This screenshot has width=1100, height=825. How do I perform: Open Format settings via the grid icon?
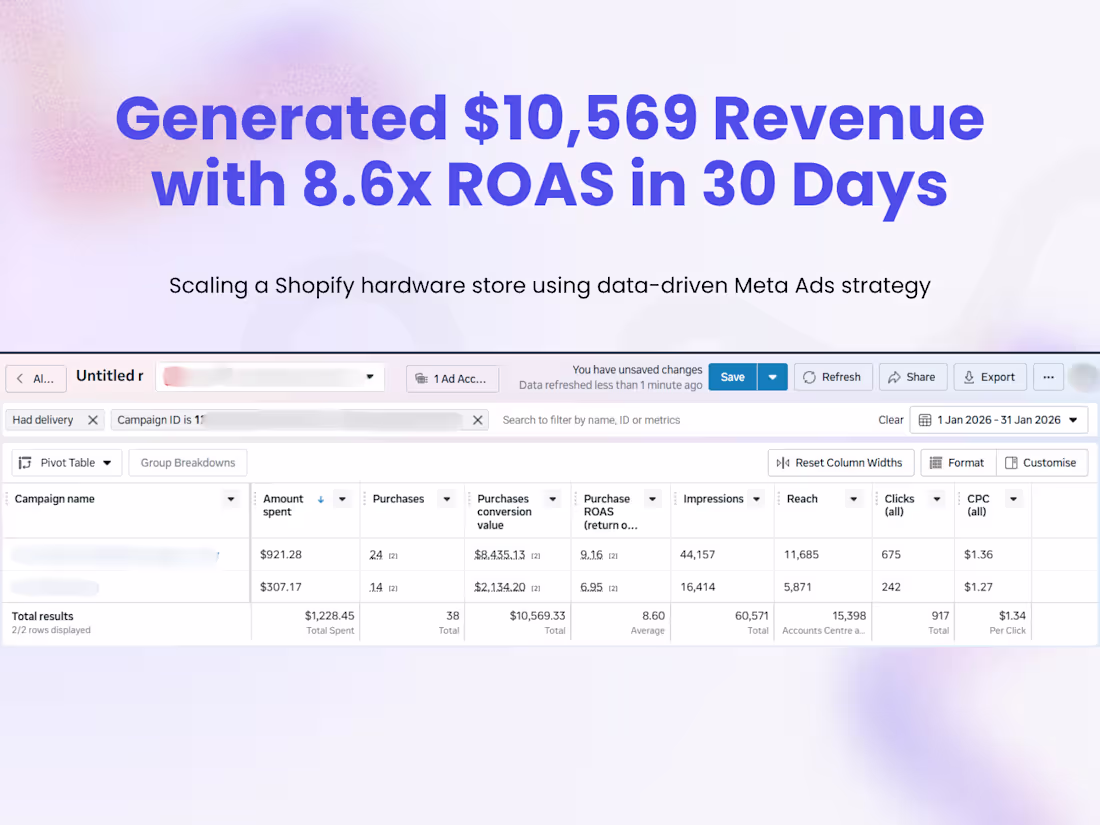point(957,462)
